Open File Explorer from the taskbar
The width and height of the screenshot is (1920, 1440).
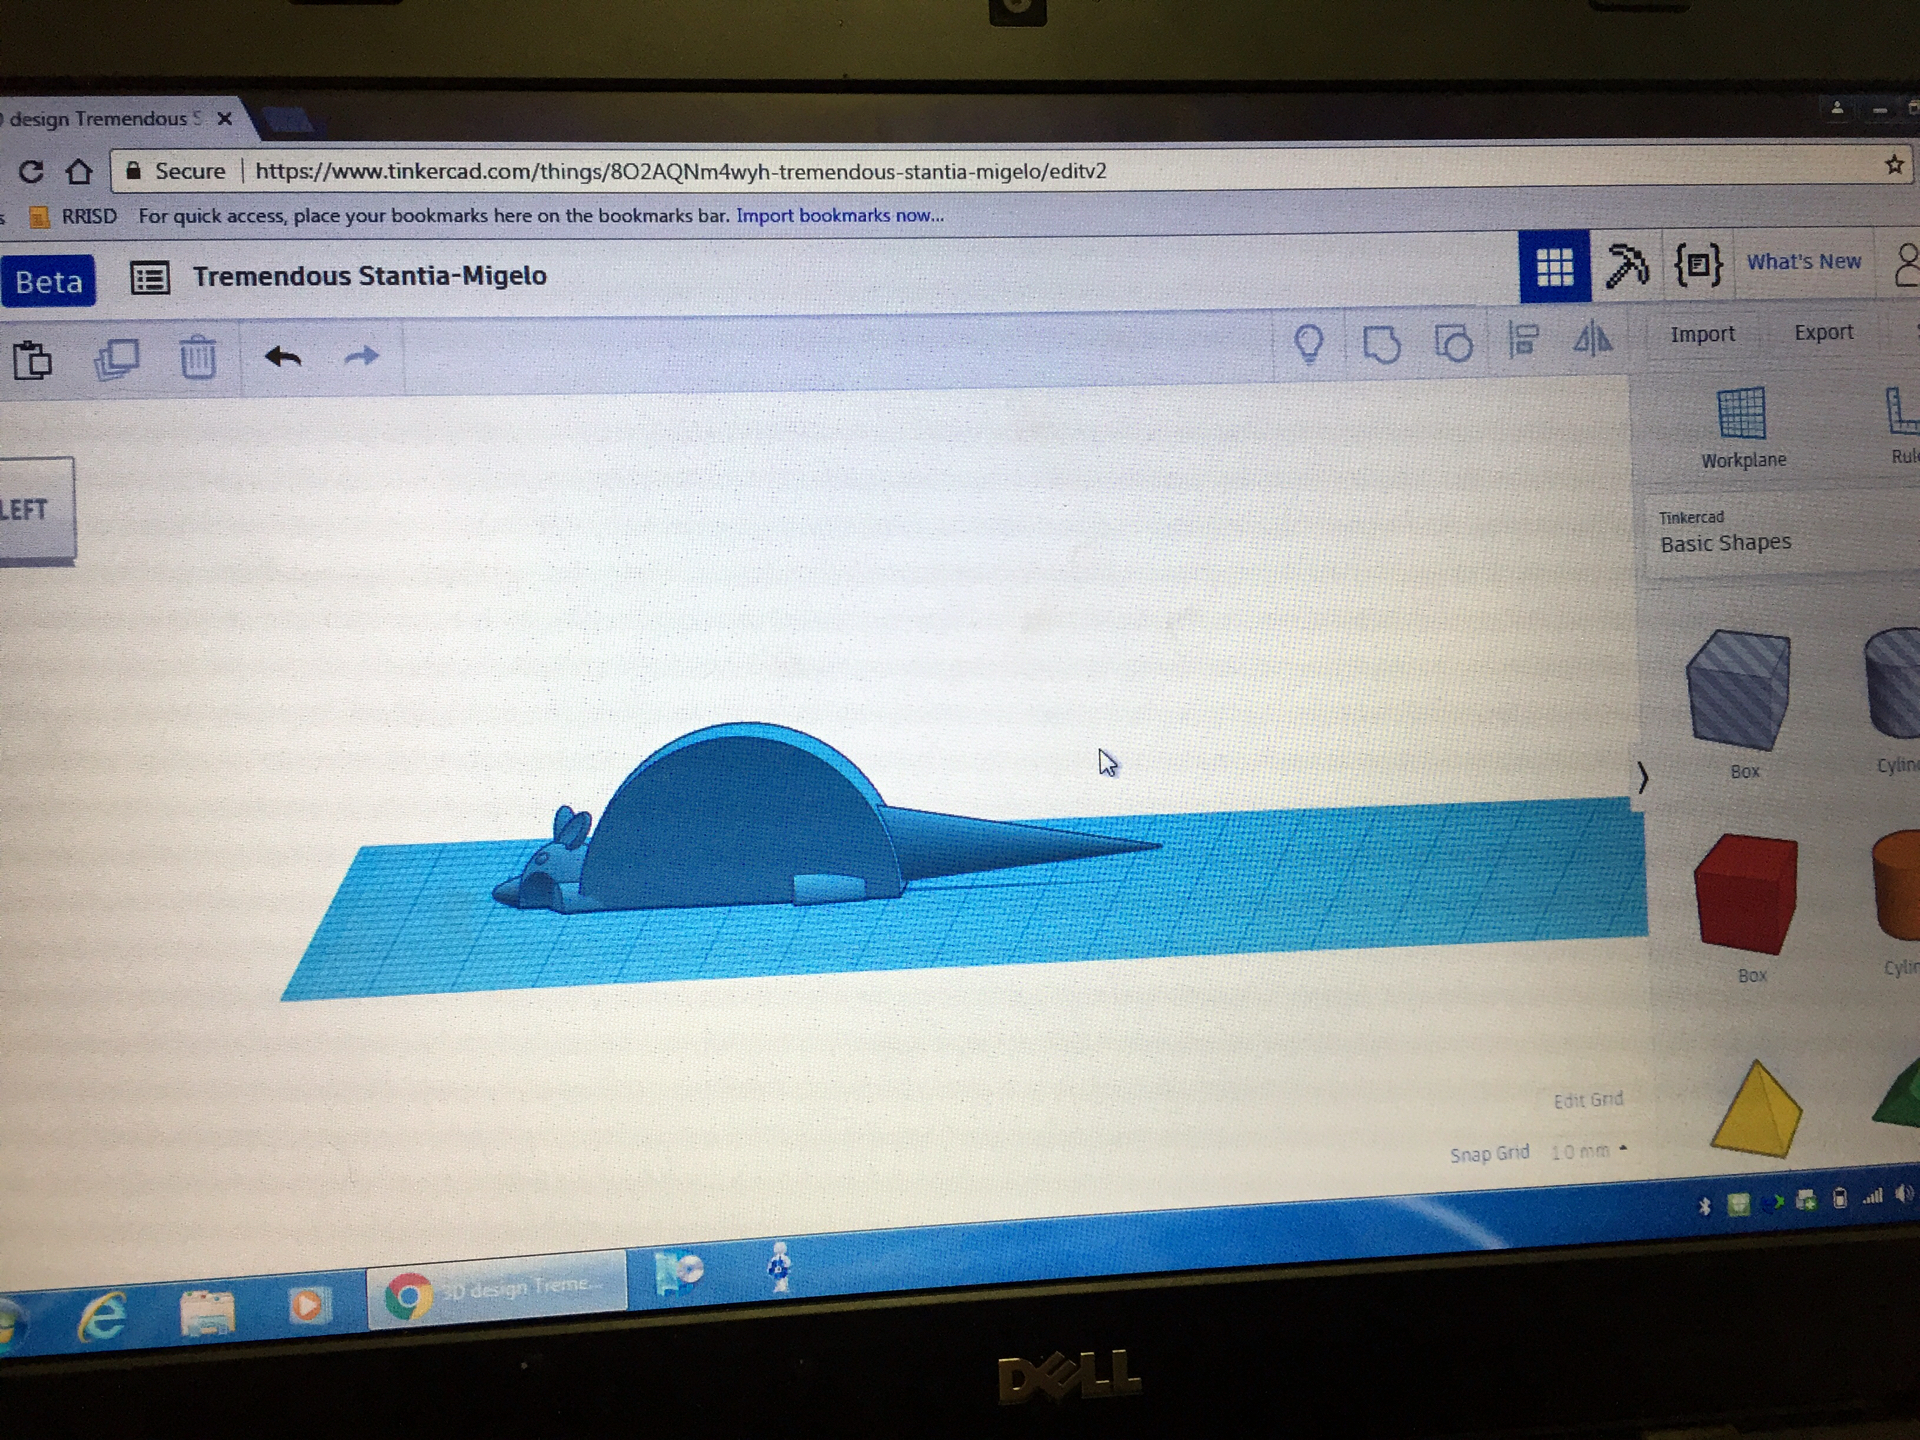coord(207,1311)
